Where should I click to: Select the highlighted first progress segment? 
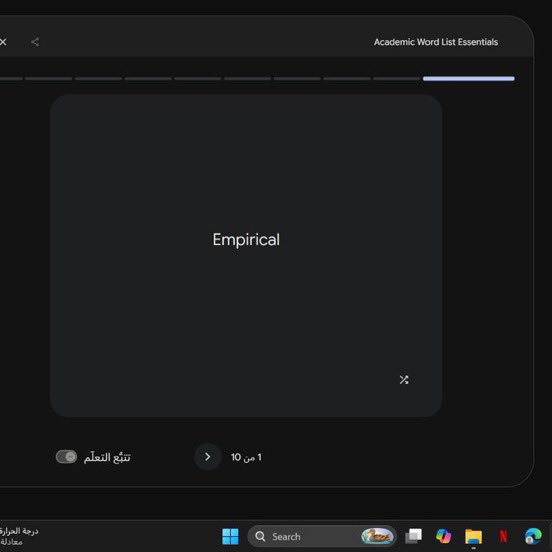click(469, 79)
